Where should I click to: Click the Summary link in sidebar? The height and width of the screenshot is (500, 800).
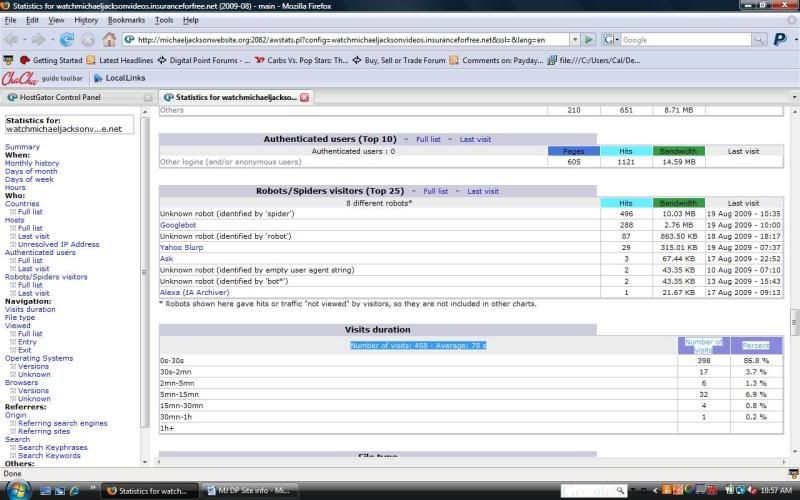point(22,147)
